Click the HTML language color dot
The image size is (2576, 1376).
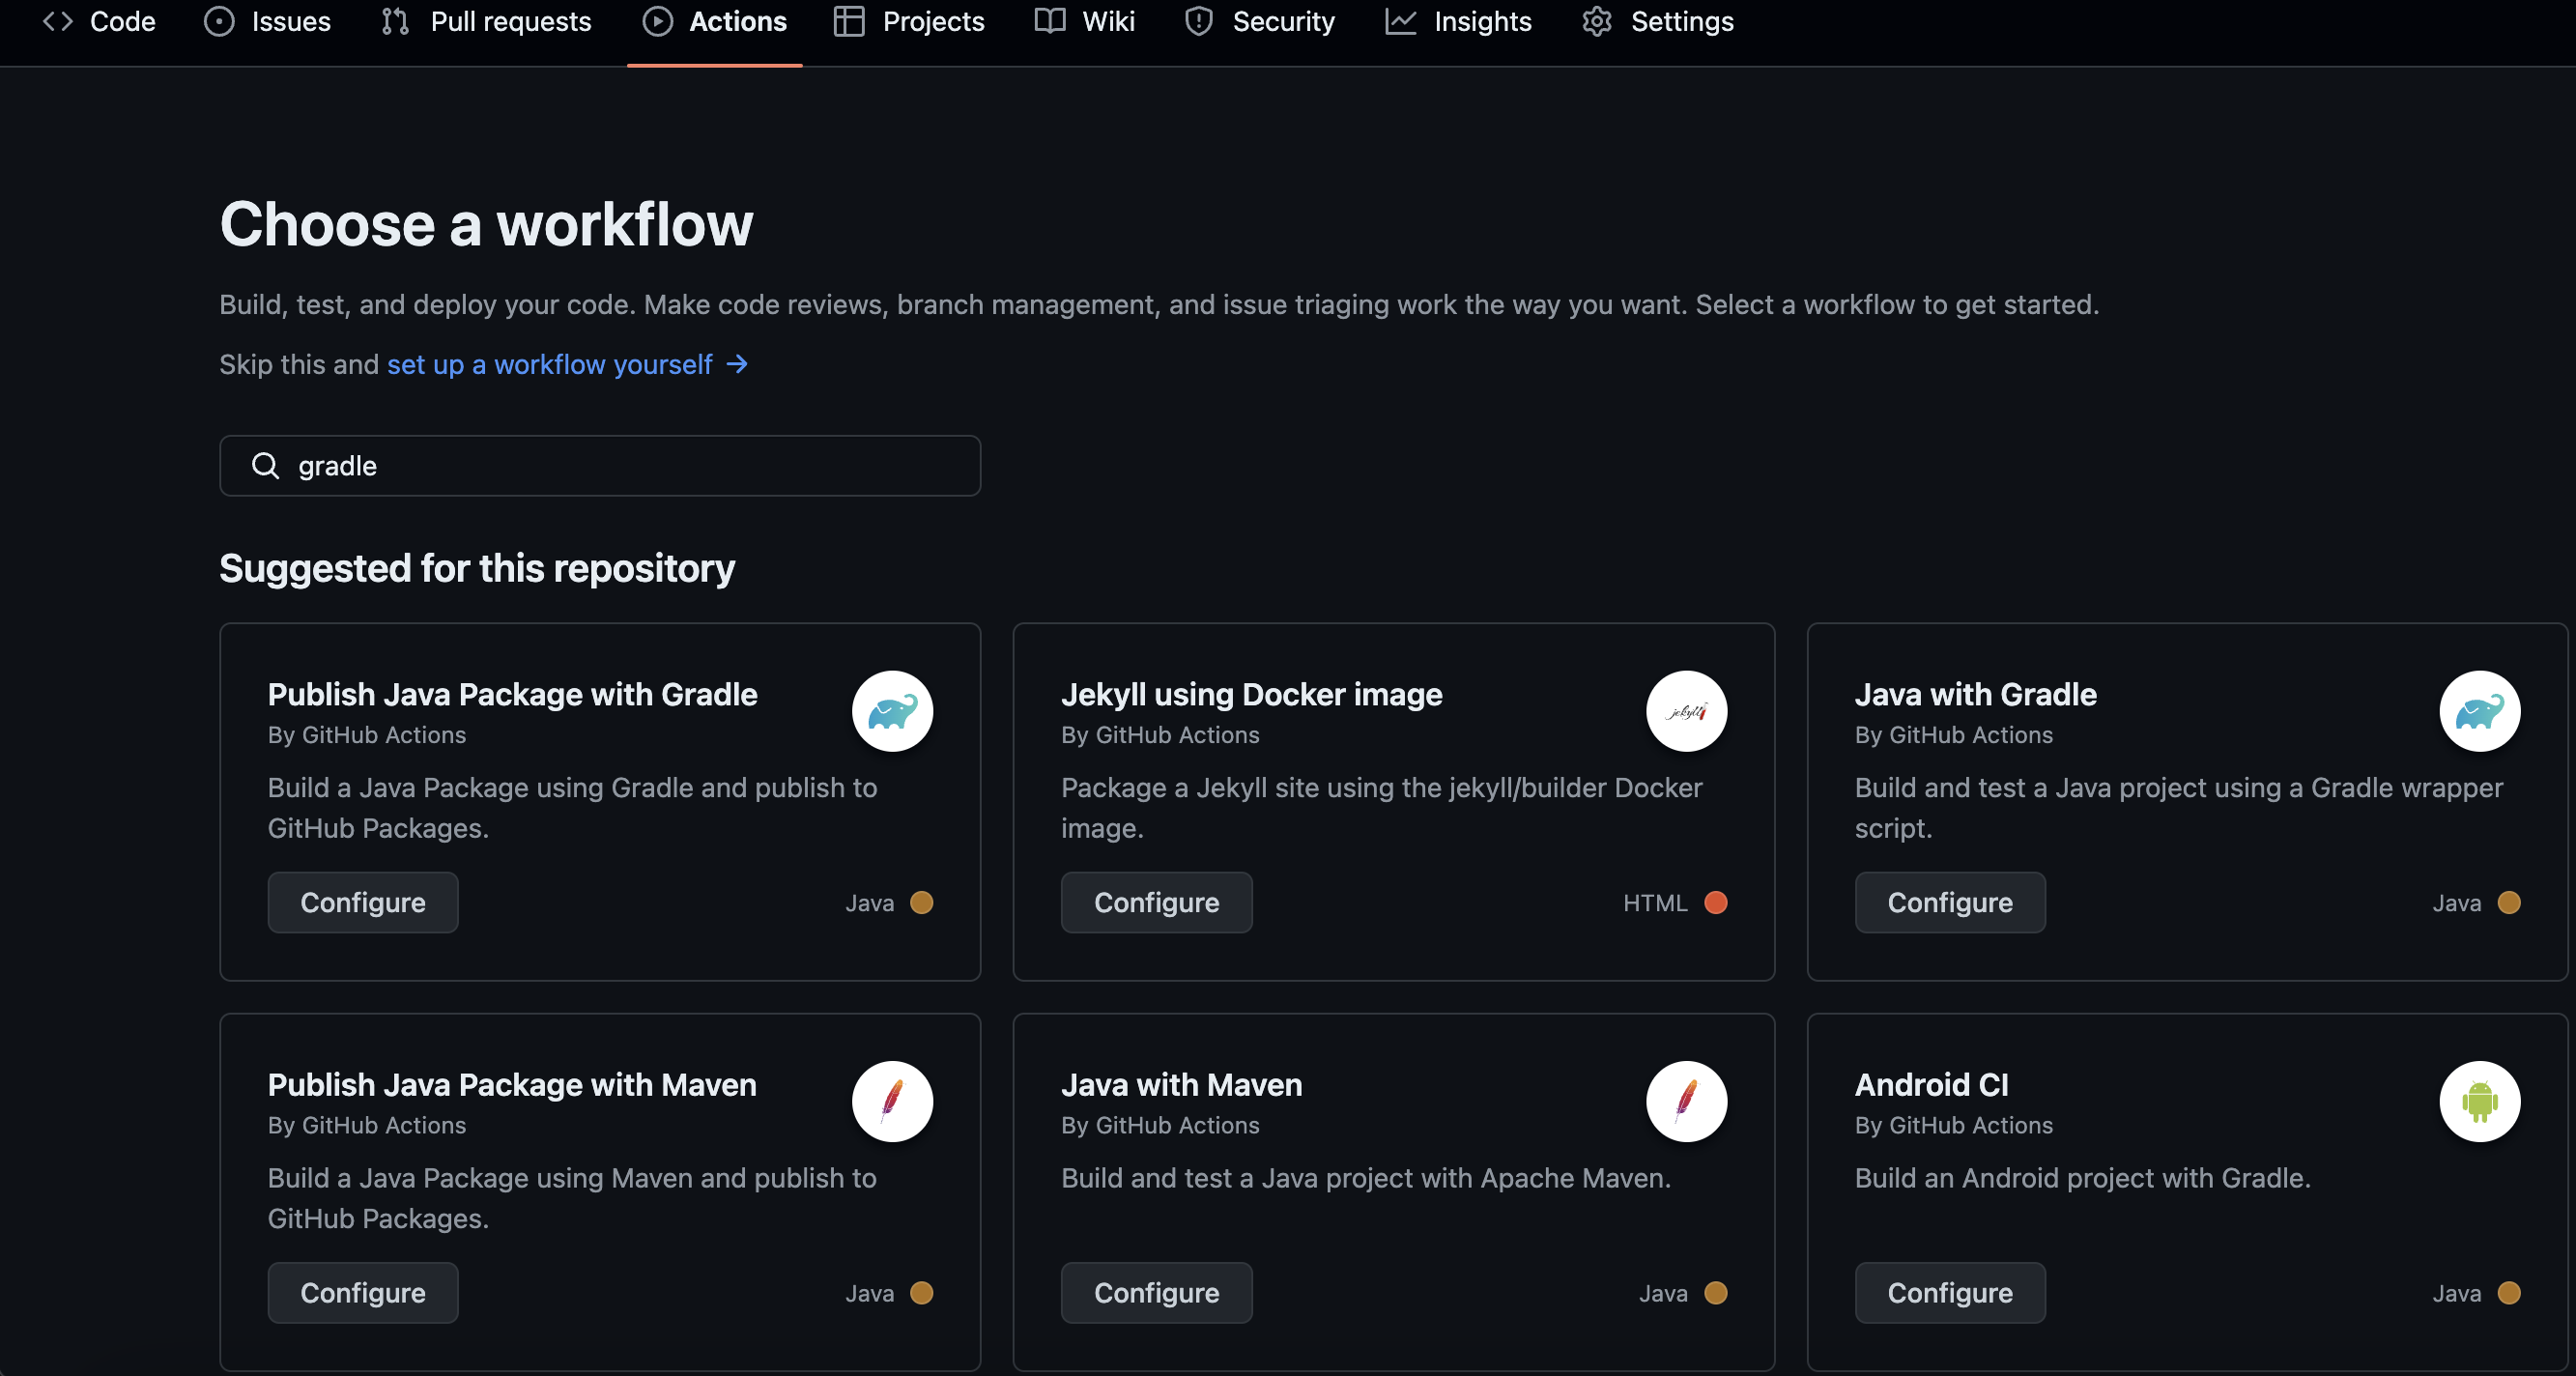[1716, 903]
